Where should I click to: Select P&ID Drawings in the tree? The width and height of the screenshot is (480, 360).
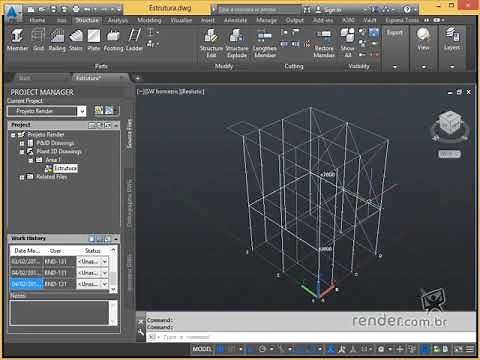pos(55,143)
